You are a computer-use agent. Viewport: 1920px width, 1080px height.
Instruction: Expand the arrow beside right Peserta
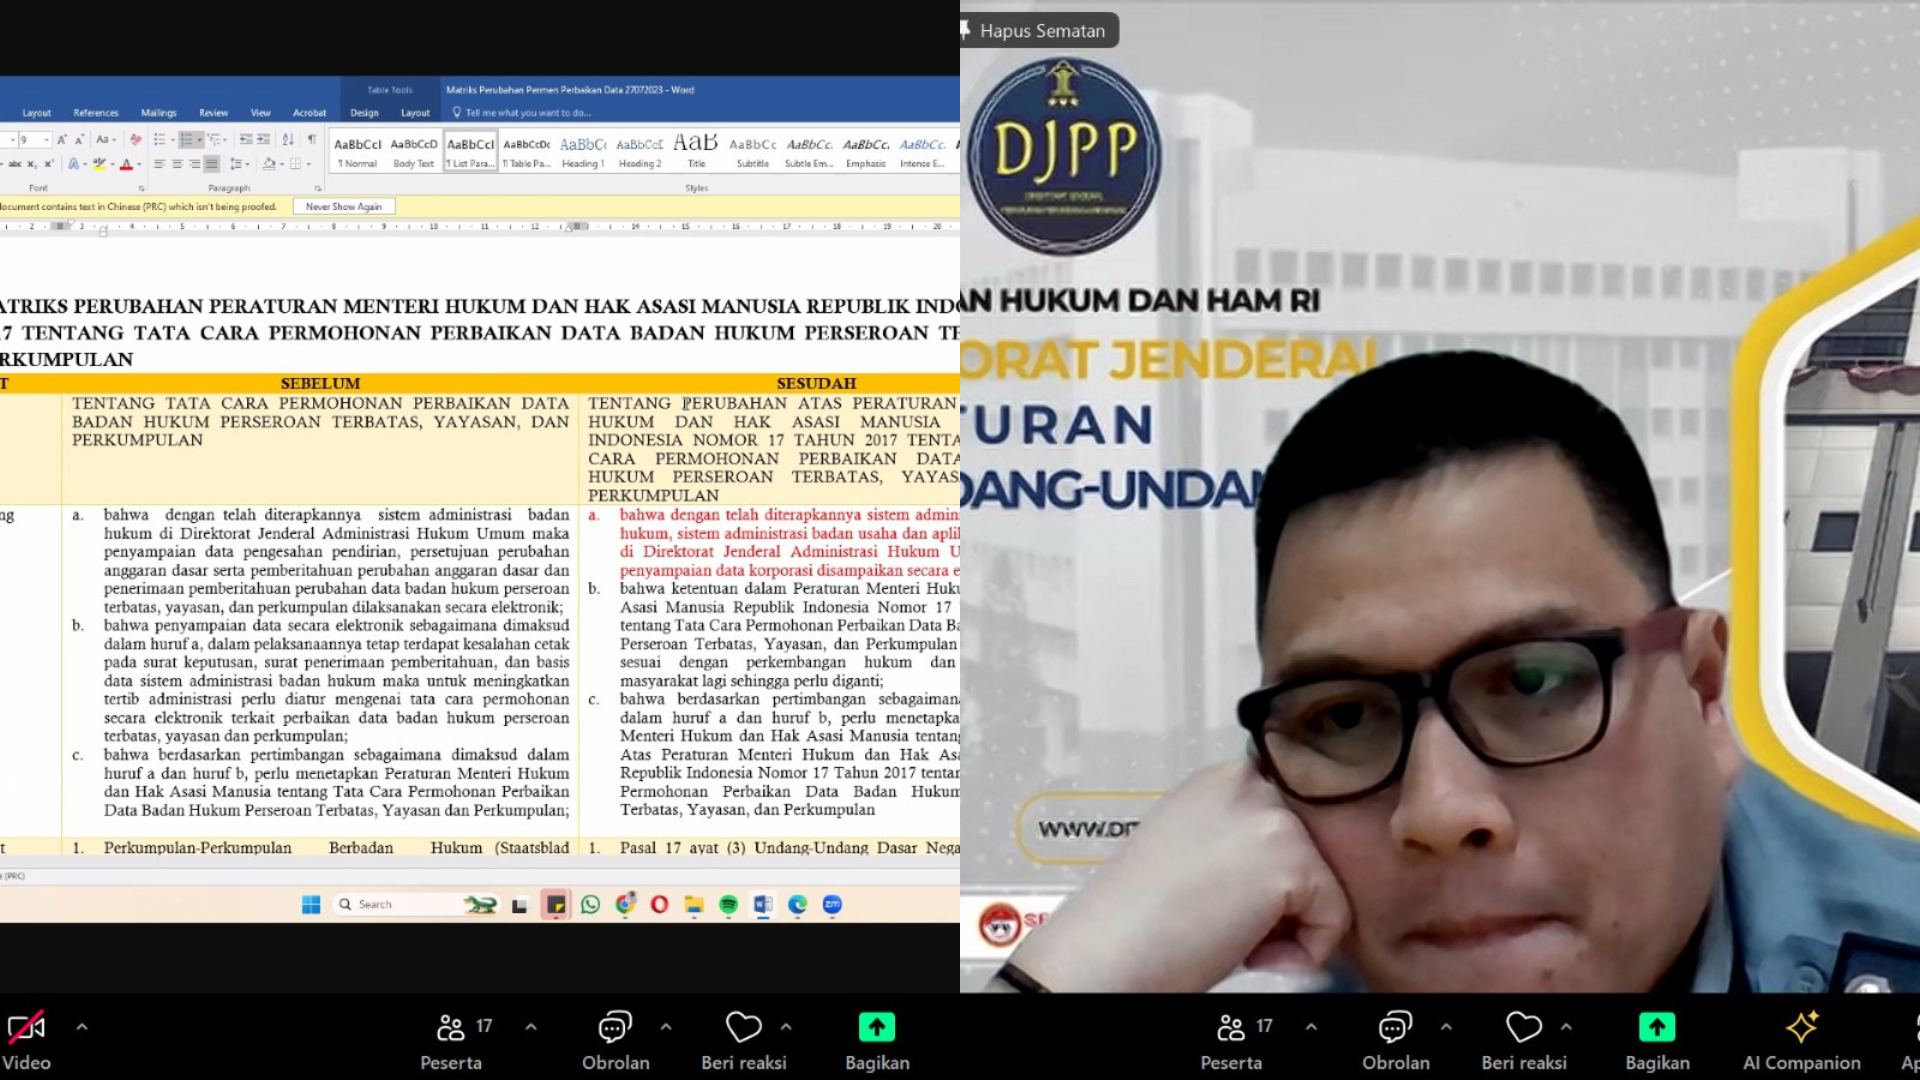(1311, 1026)
